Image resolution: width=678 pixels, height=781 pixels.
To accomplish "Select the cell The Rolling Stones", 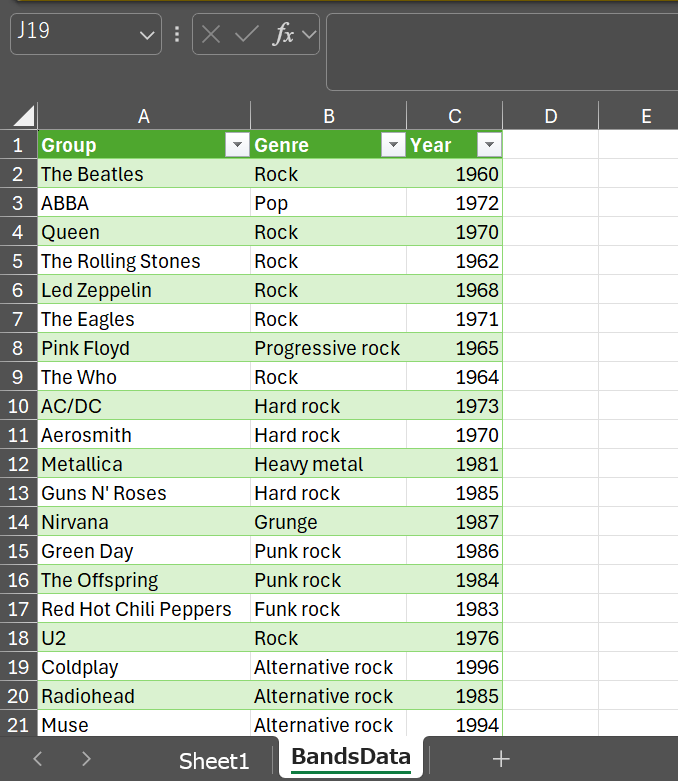I will tap(144, 261).
